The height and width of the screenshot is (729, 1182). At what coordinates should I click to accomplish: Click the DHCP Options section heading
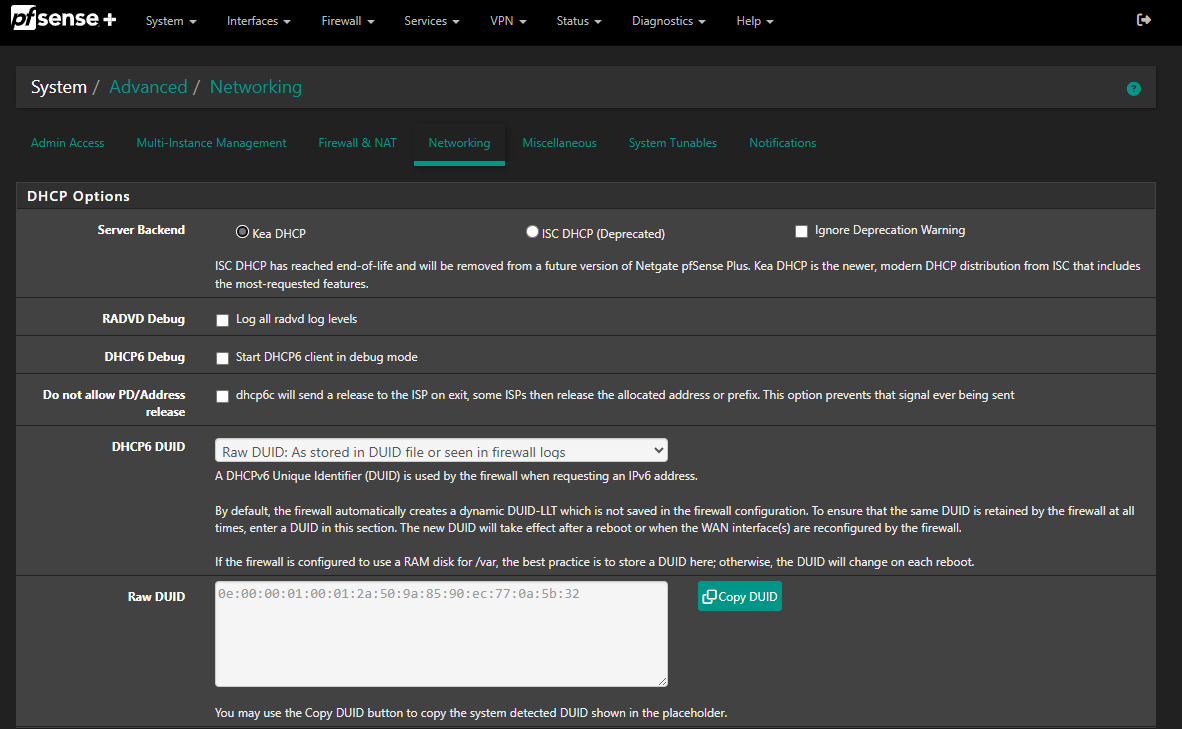[78, 196]
